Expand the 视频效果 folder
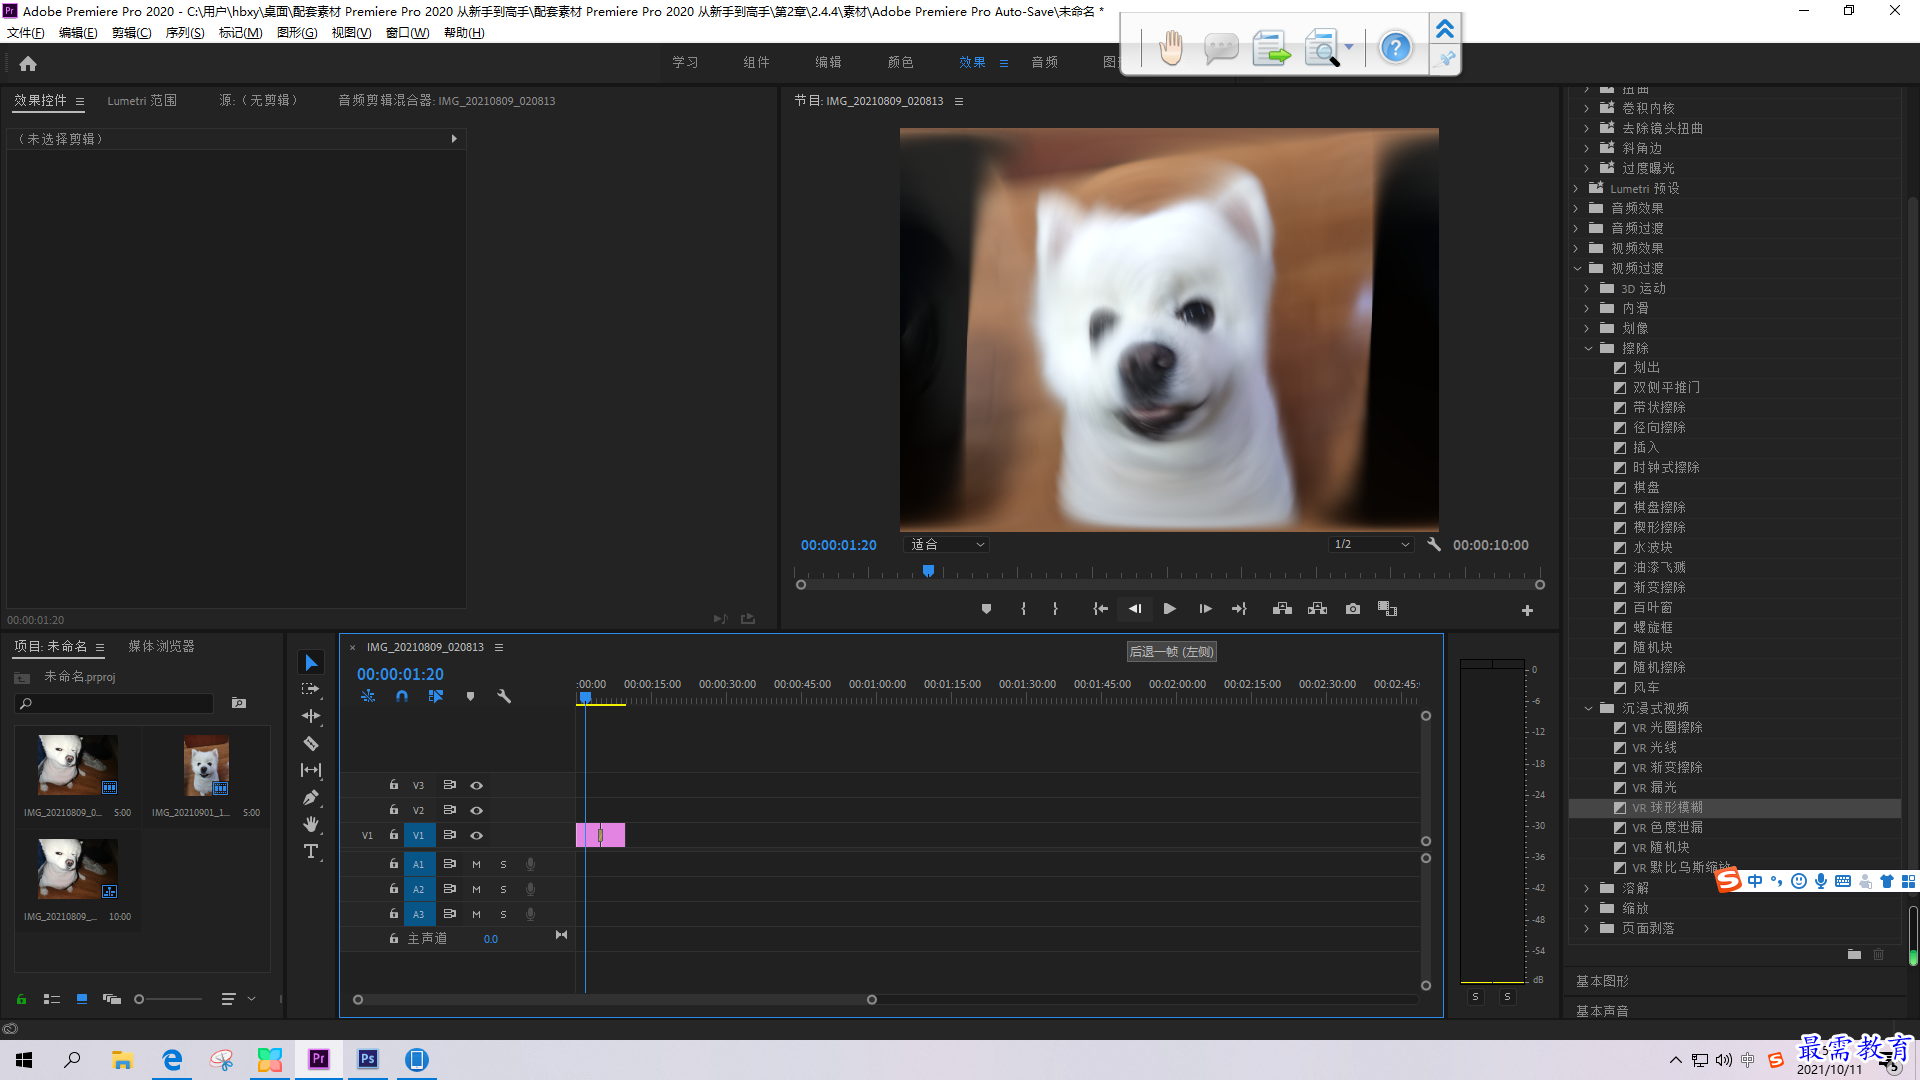 1577,248
